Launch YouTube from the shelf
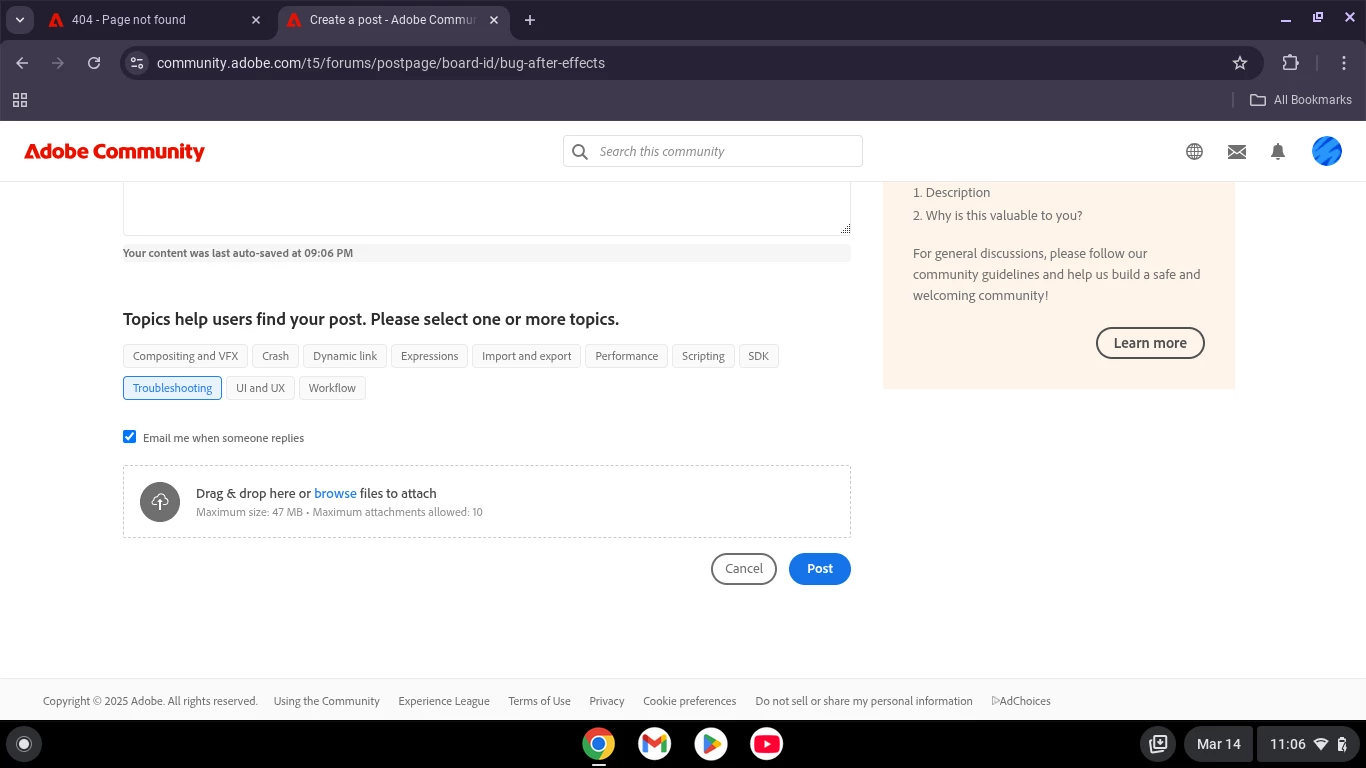Viewport: 1366px width, 768px height. [767, 744]
